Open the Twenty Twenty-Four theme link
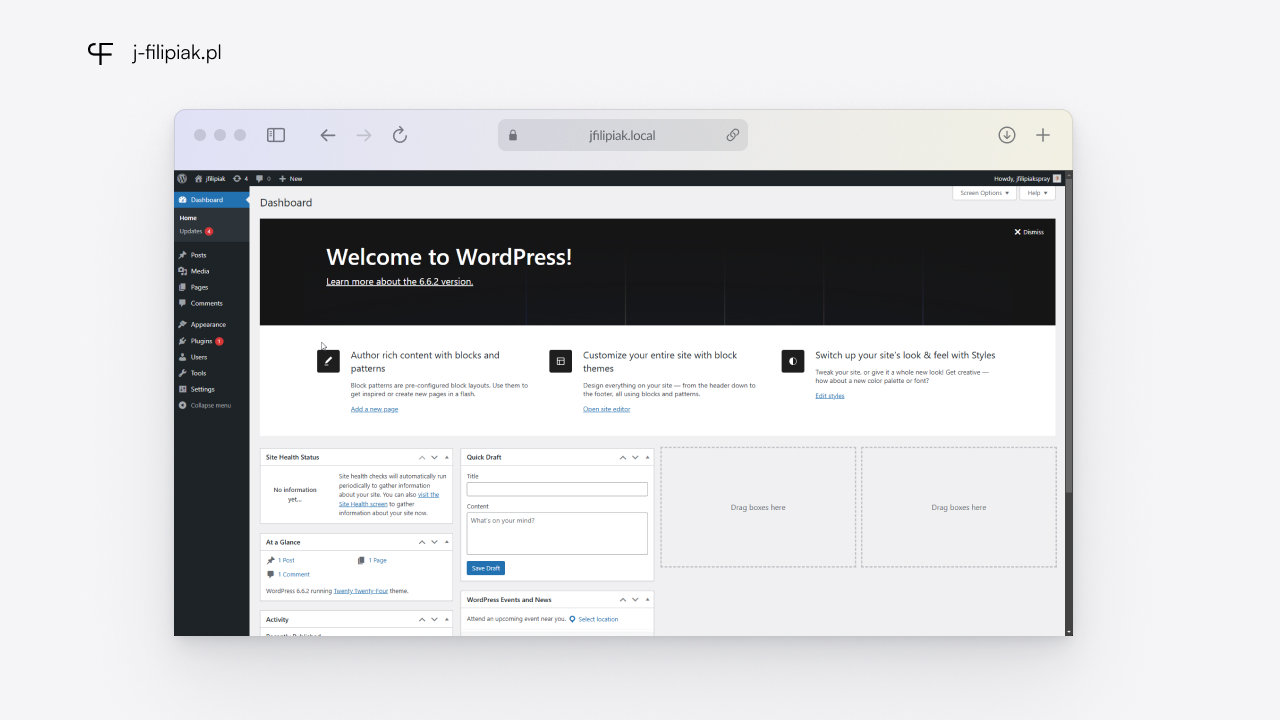Viewport: 1280px width, 720px height. (361, 591)
